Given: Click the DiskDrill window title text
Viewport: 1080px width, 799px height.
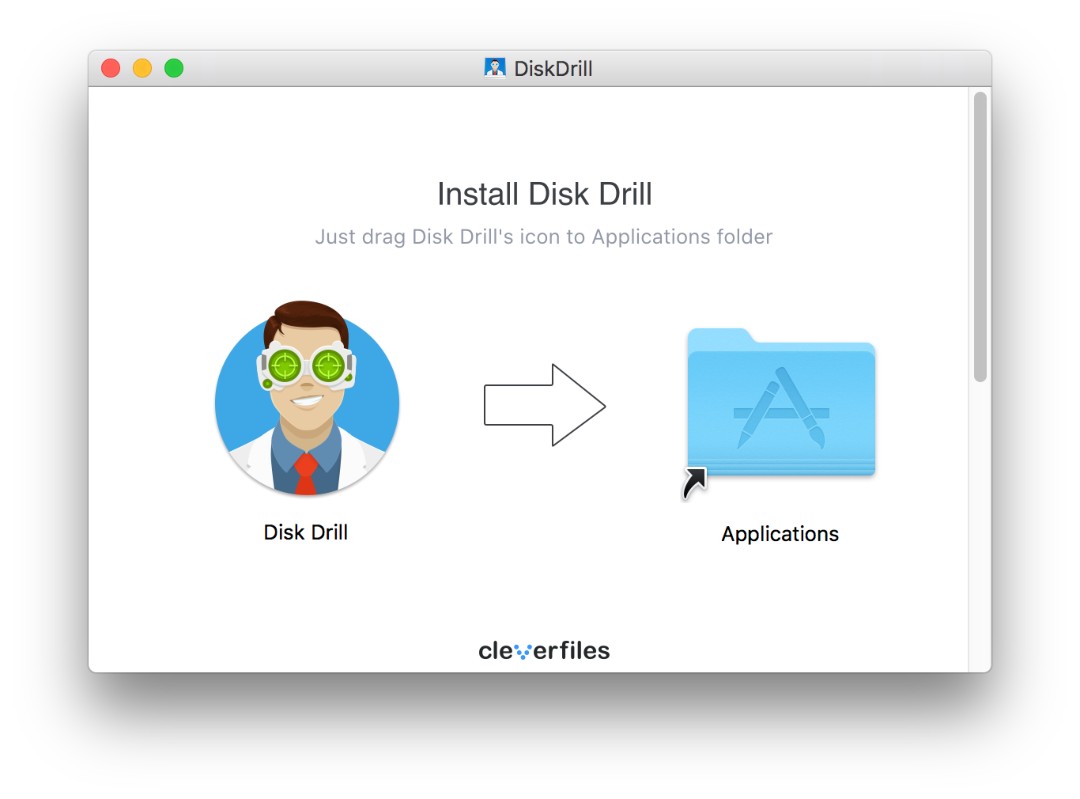Looking at the screenshot, I should pos(553,69).
